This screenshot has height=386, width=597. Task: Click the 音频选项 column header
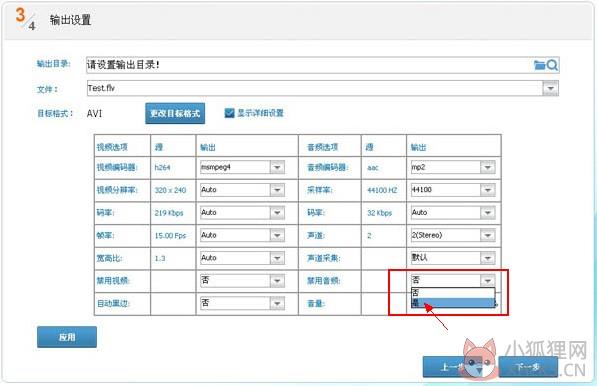point(323,147)
